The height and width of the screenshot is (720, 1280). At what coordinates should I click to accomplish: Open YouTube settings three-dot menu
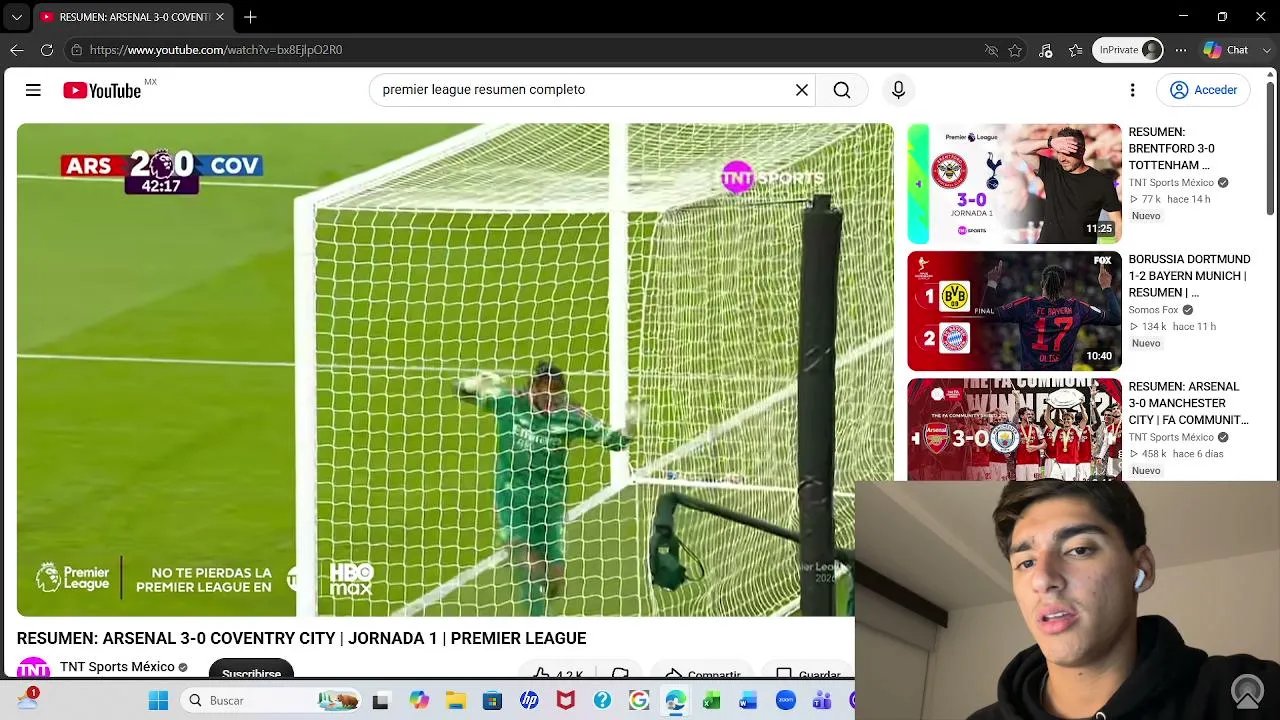(1132, 90)
